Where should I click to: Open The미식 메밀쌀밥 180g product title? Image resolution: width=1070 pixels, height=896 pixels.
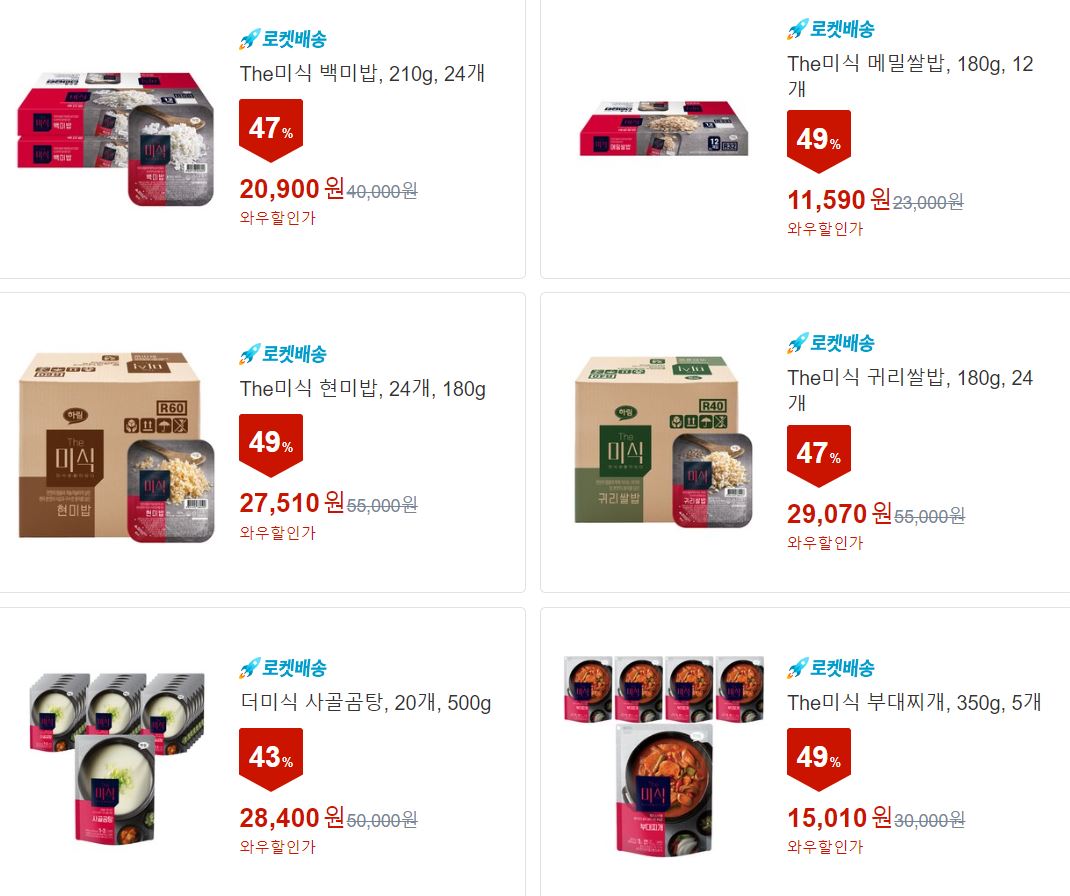[910, 76]
